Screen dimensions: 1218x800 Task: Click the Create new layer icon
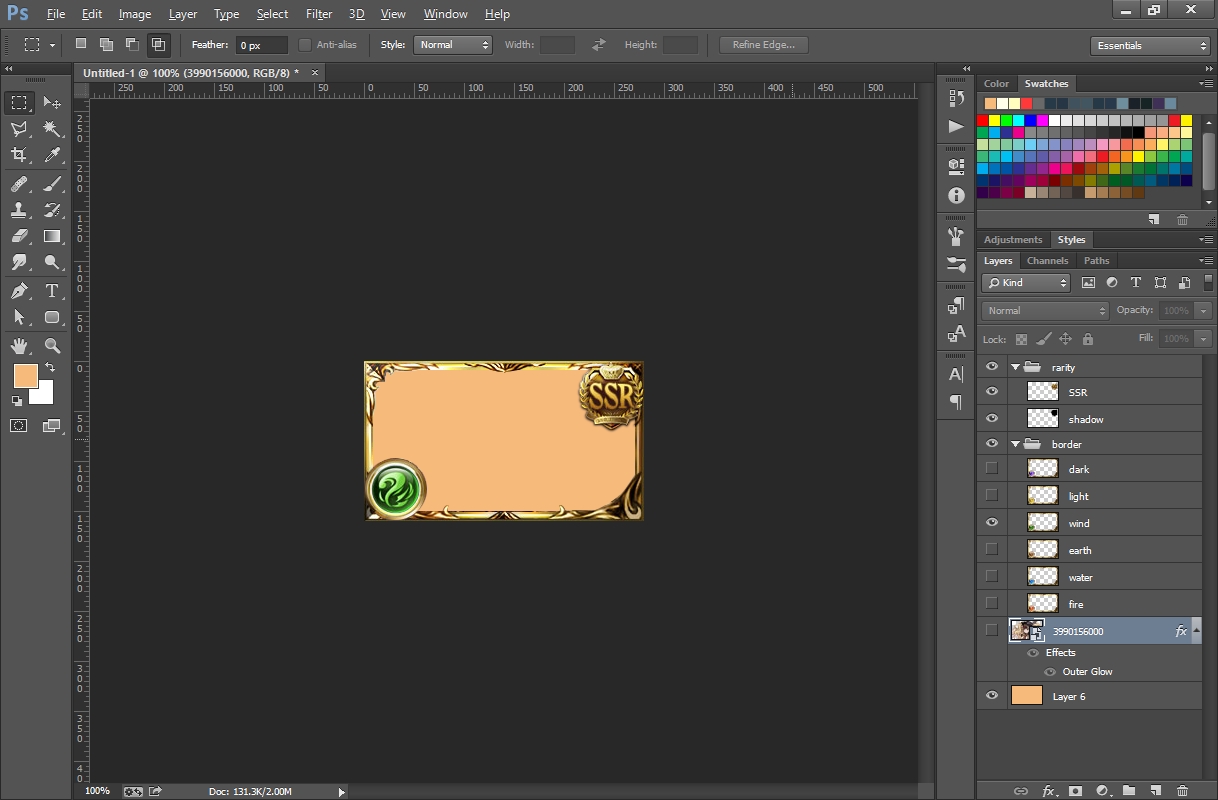click(1156, 791)
